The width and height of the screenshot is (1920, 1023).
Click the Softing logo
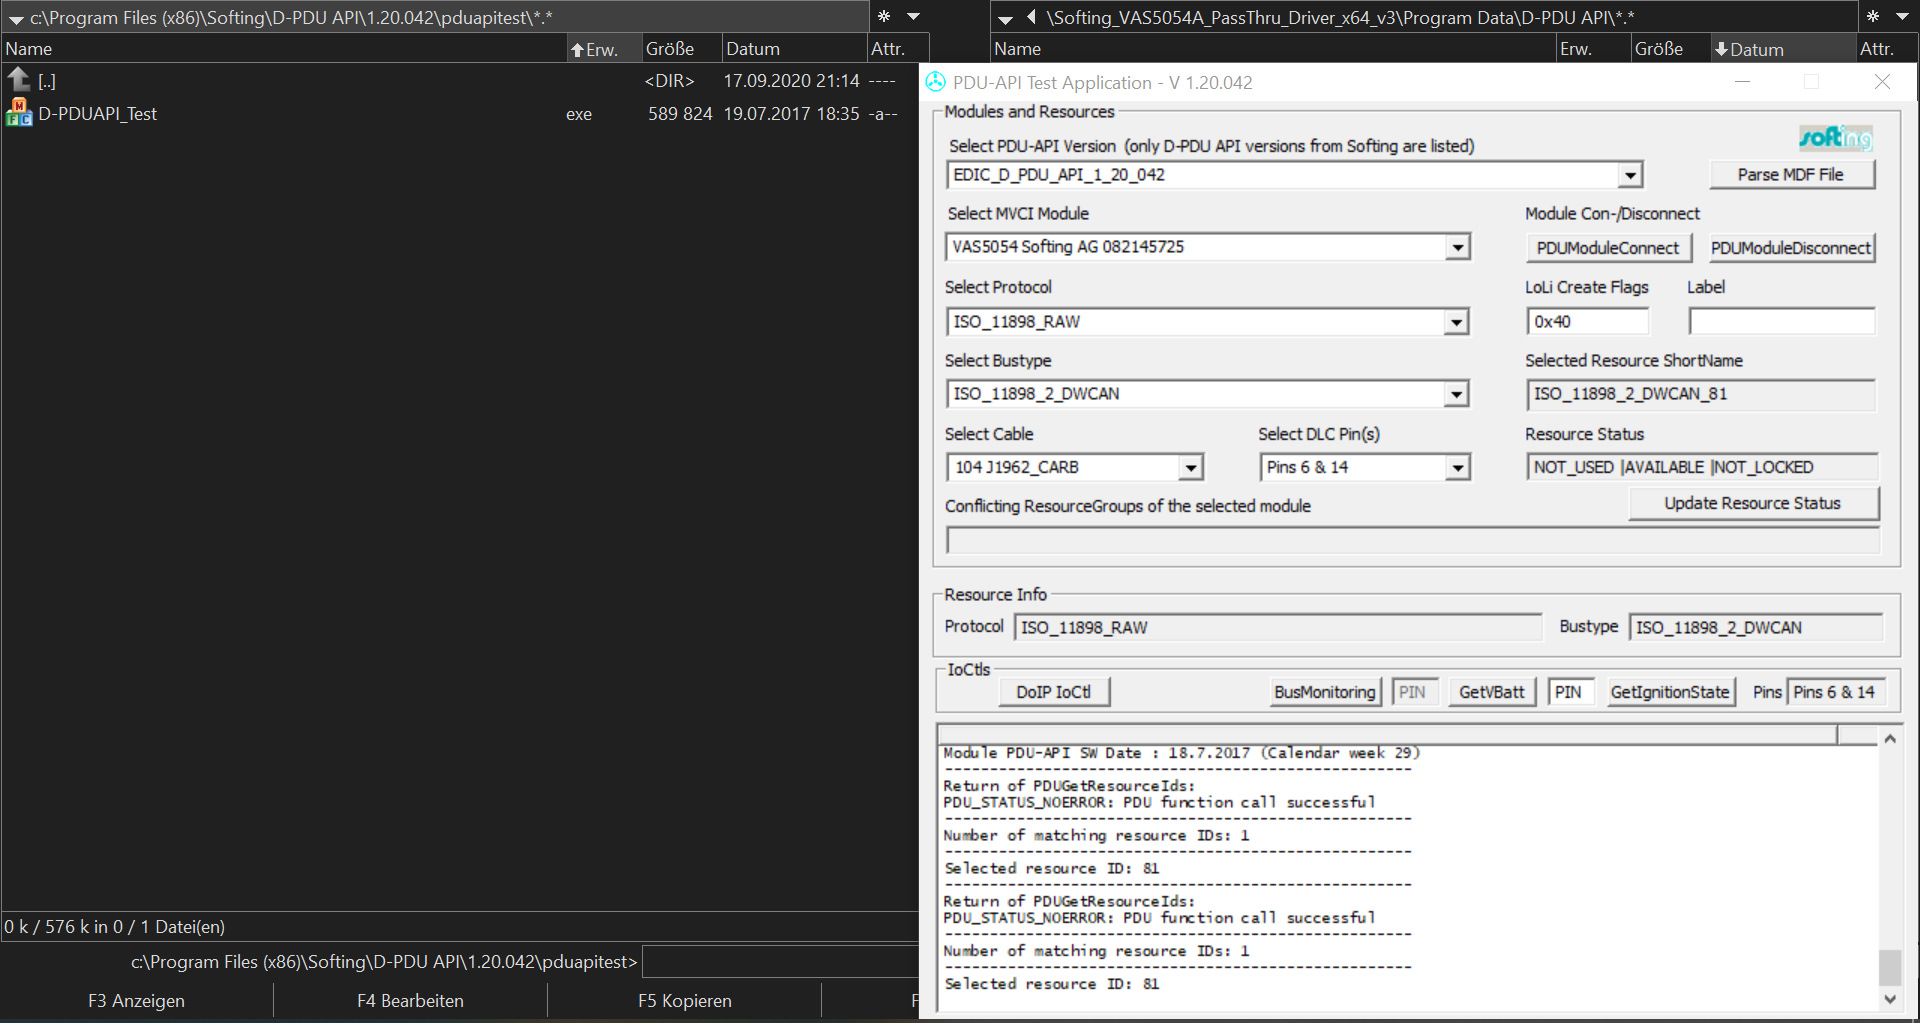point(1835,138)
